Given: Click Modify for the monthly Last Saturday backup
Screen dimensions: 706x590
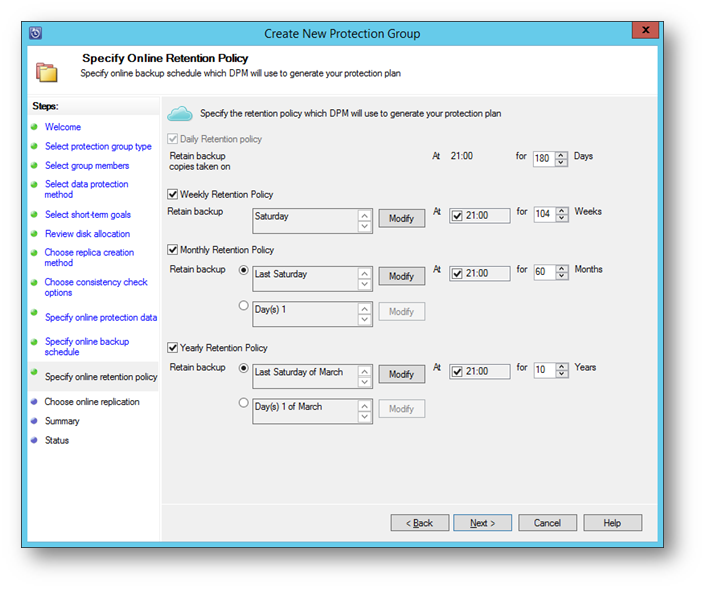Looking at the screenshot, I should 402,276.
